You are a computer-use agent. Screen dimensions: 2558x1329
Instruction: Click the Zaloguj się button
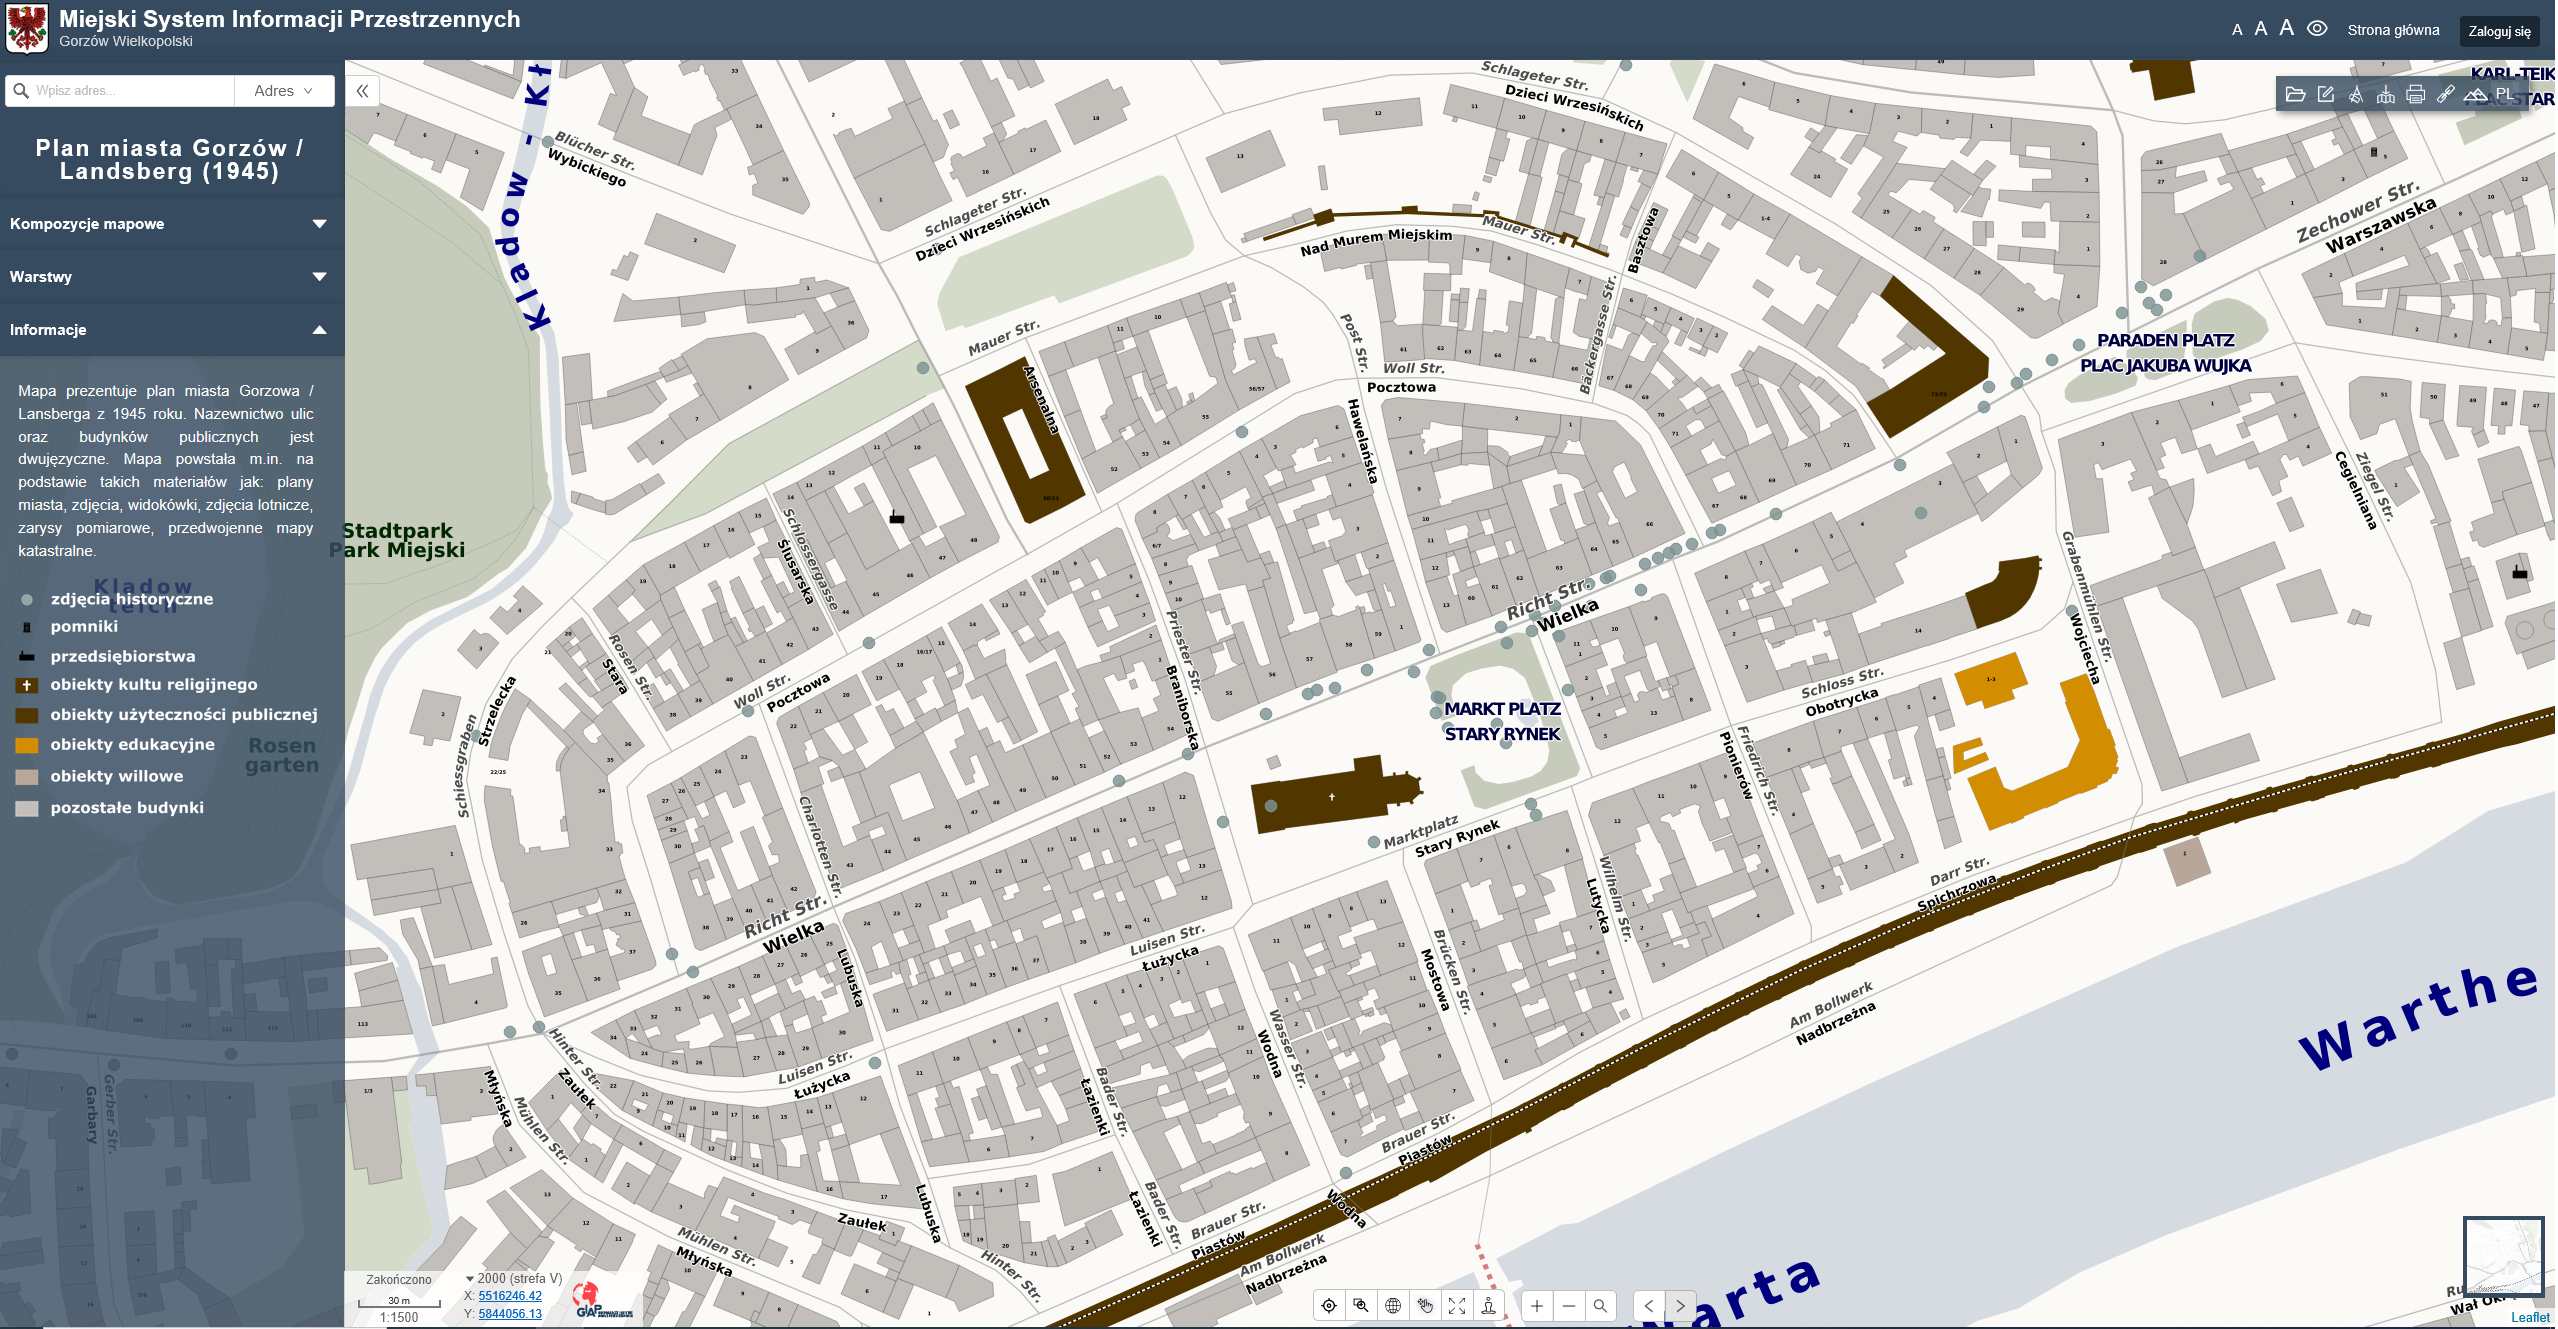(x=2499, y=31)
